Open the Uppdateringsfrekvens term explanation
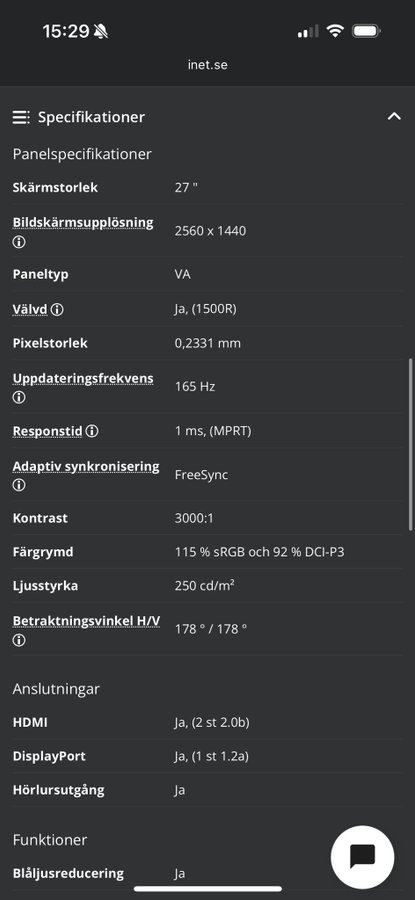The height and width of the screenshot is (900, 415). point(83,378)
